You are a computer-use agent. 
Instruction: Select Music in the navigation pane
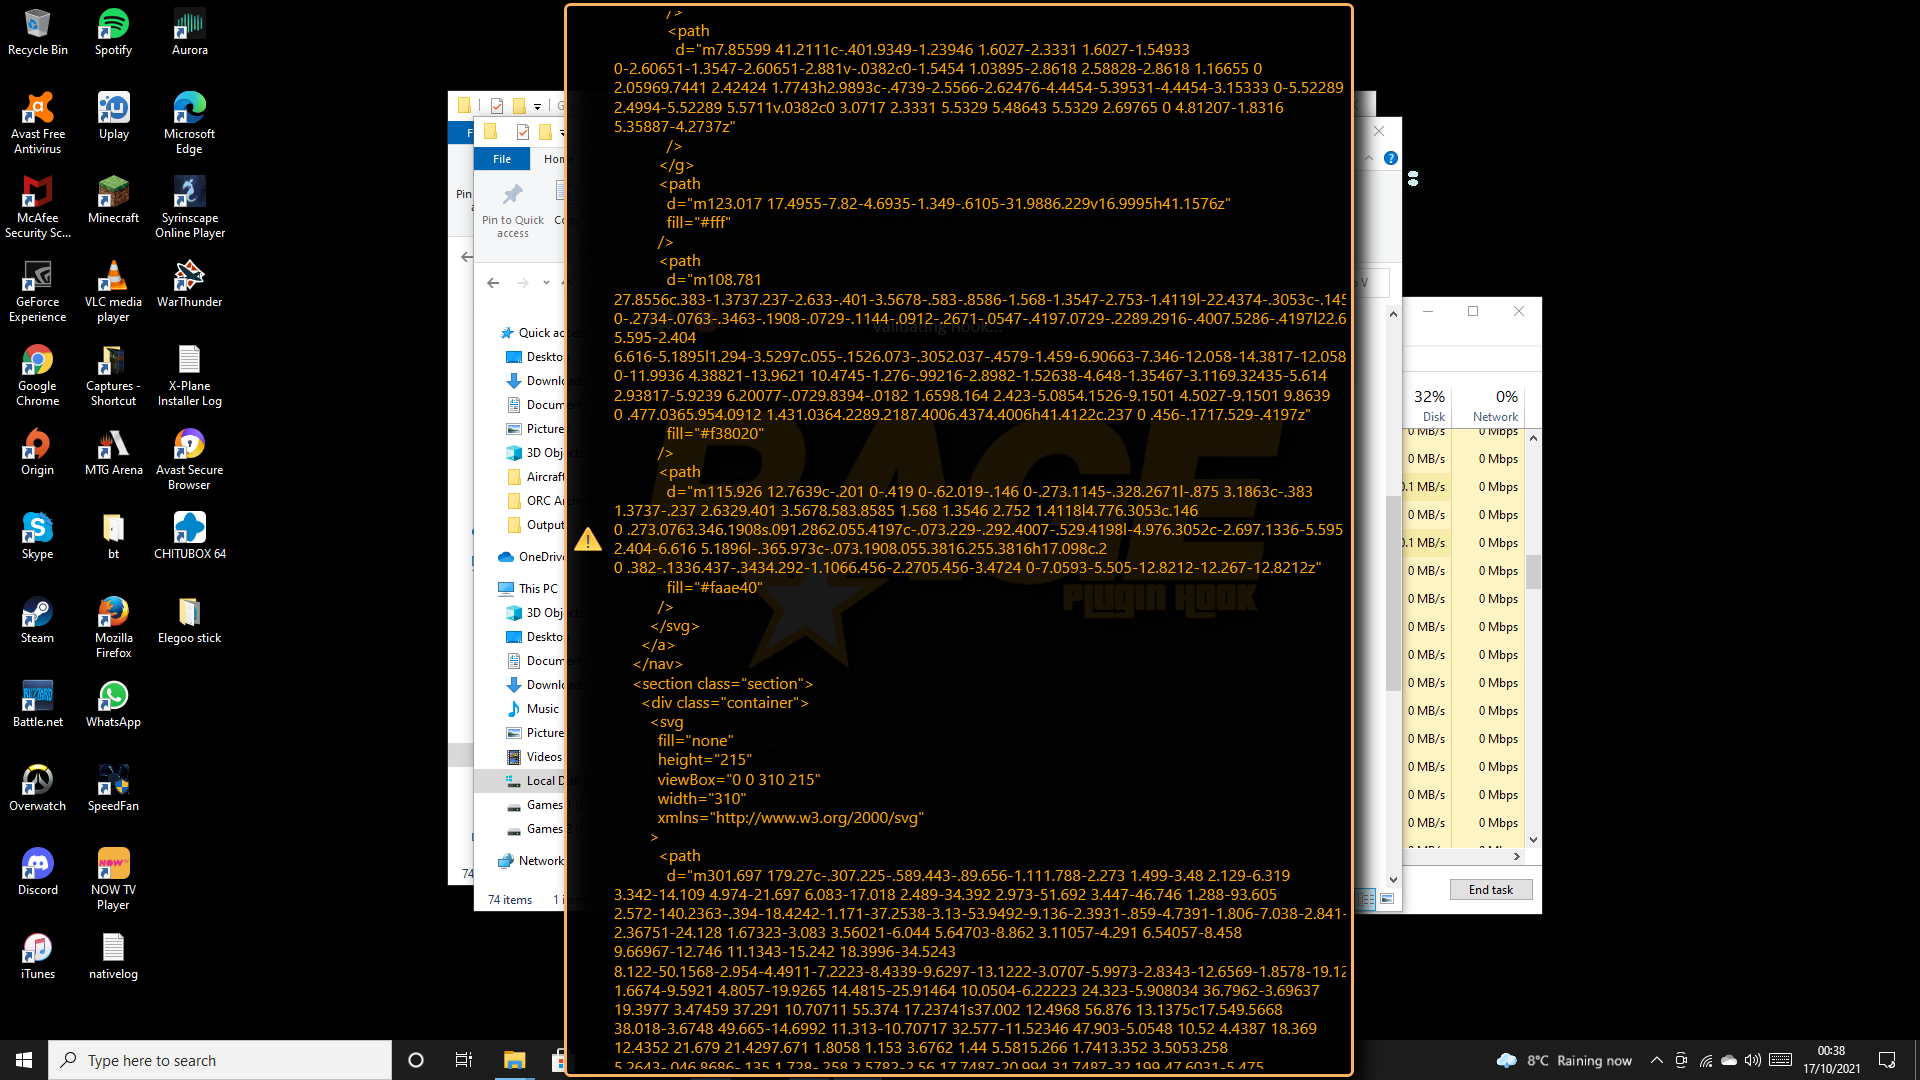point(542,708)
